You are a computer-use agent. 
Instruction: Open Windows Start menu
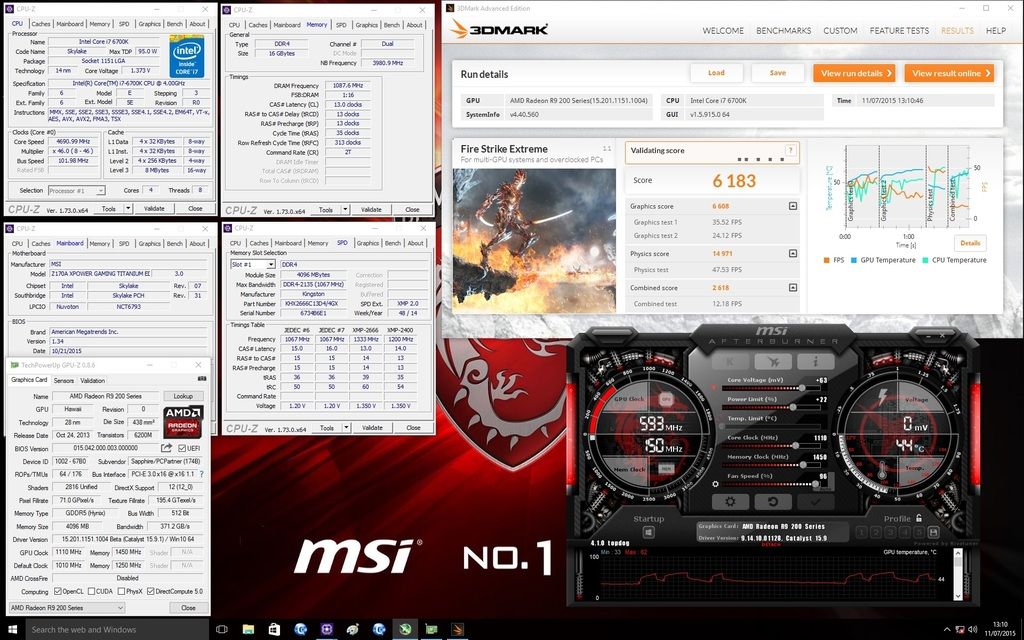(13, 630)
